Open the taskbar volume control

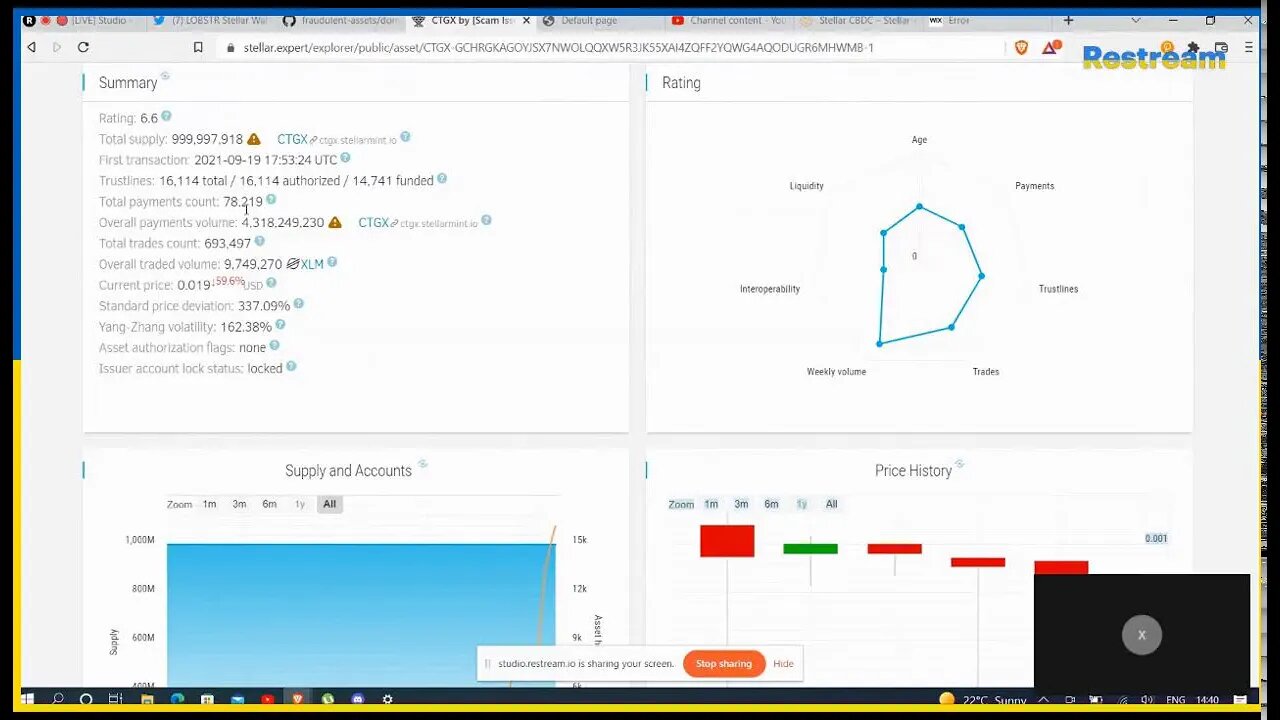click(x=1146, y=700)
